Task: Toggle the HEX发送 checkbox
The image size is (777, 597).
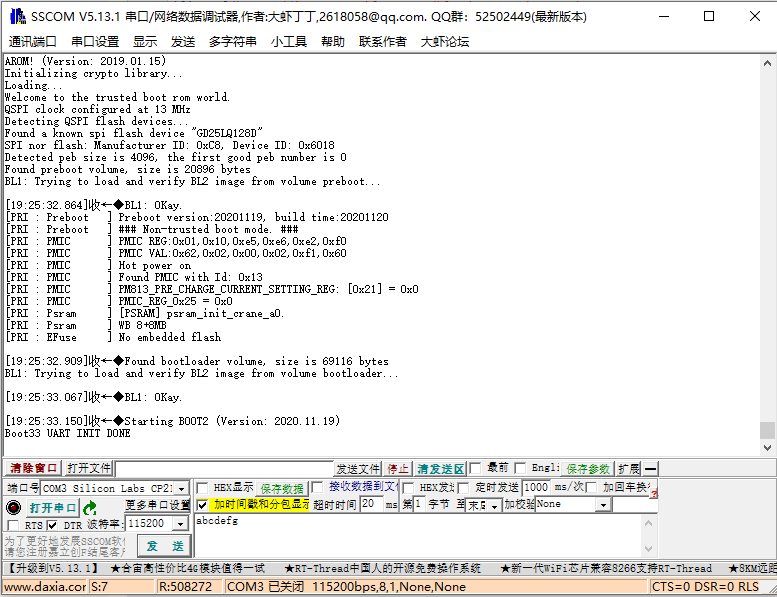Action: pos(408,488)
